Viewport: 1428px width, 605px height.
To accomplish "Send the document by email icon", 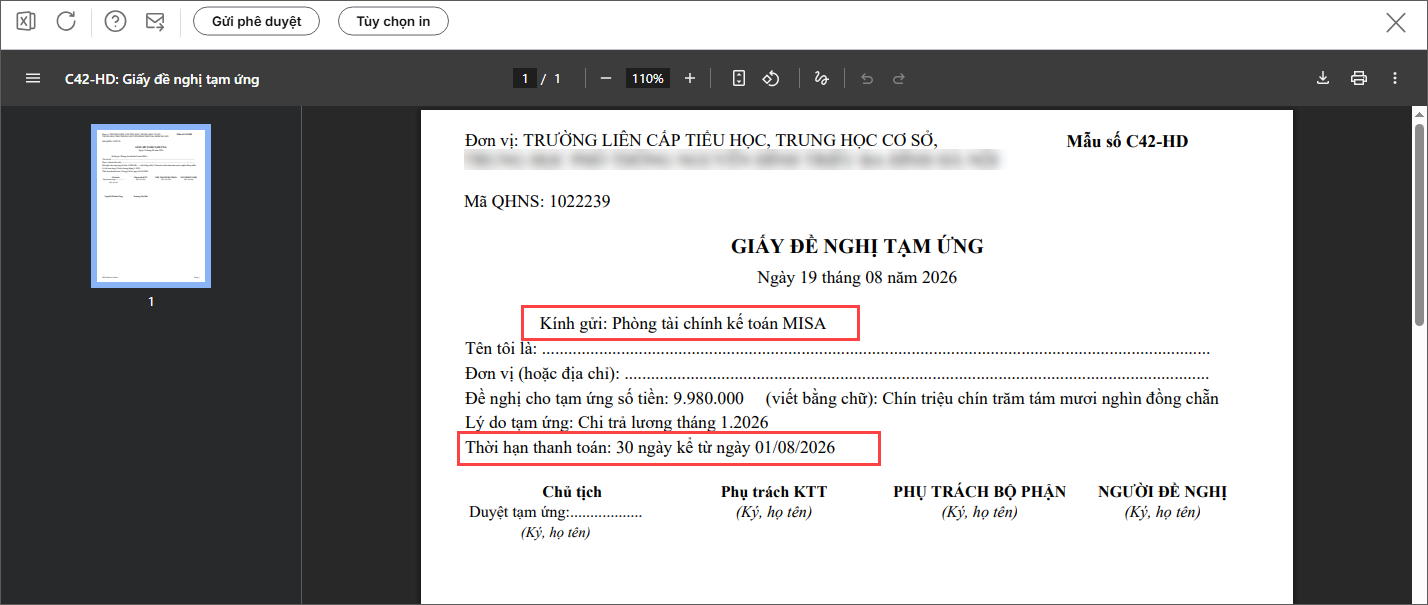I will [155, 21].
